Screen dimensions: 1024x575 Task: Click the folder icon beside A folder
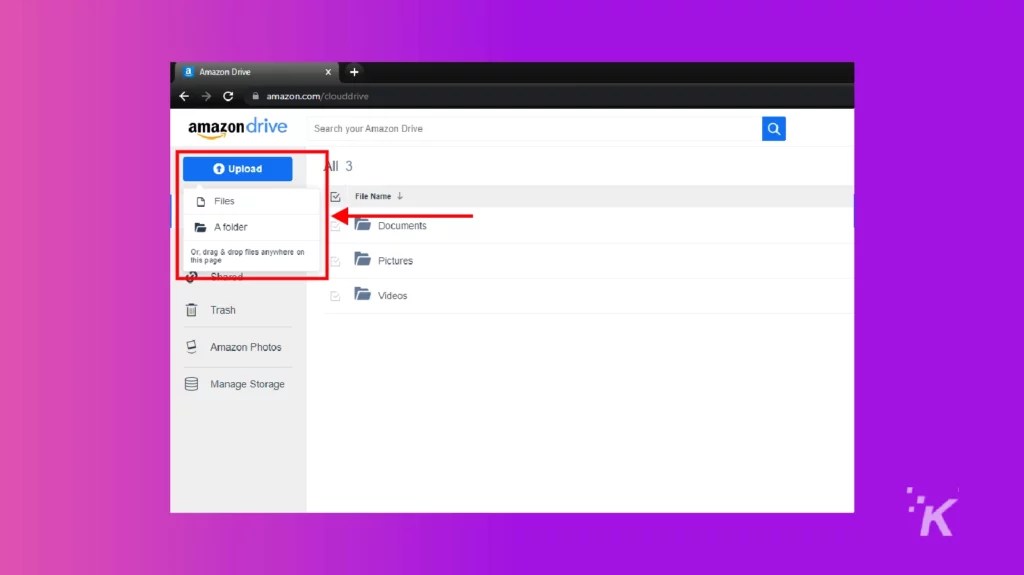coord(200,227)
